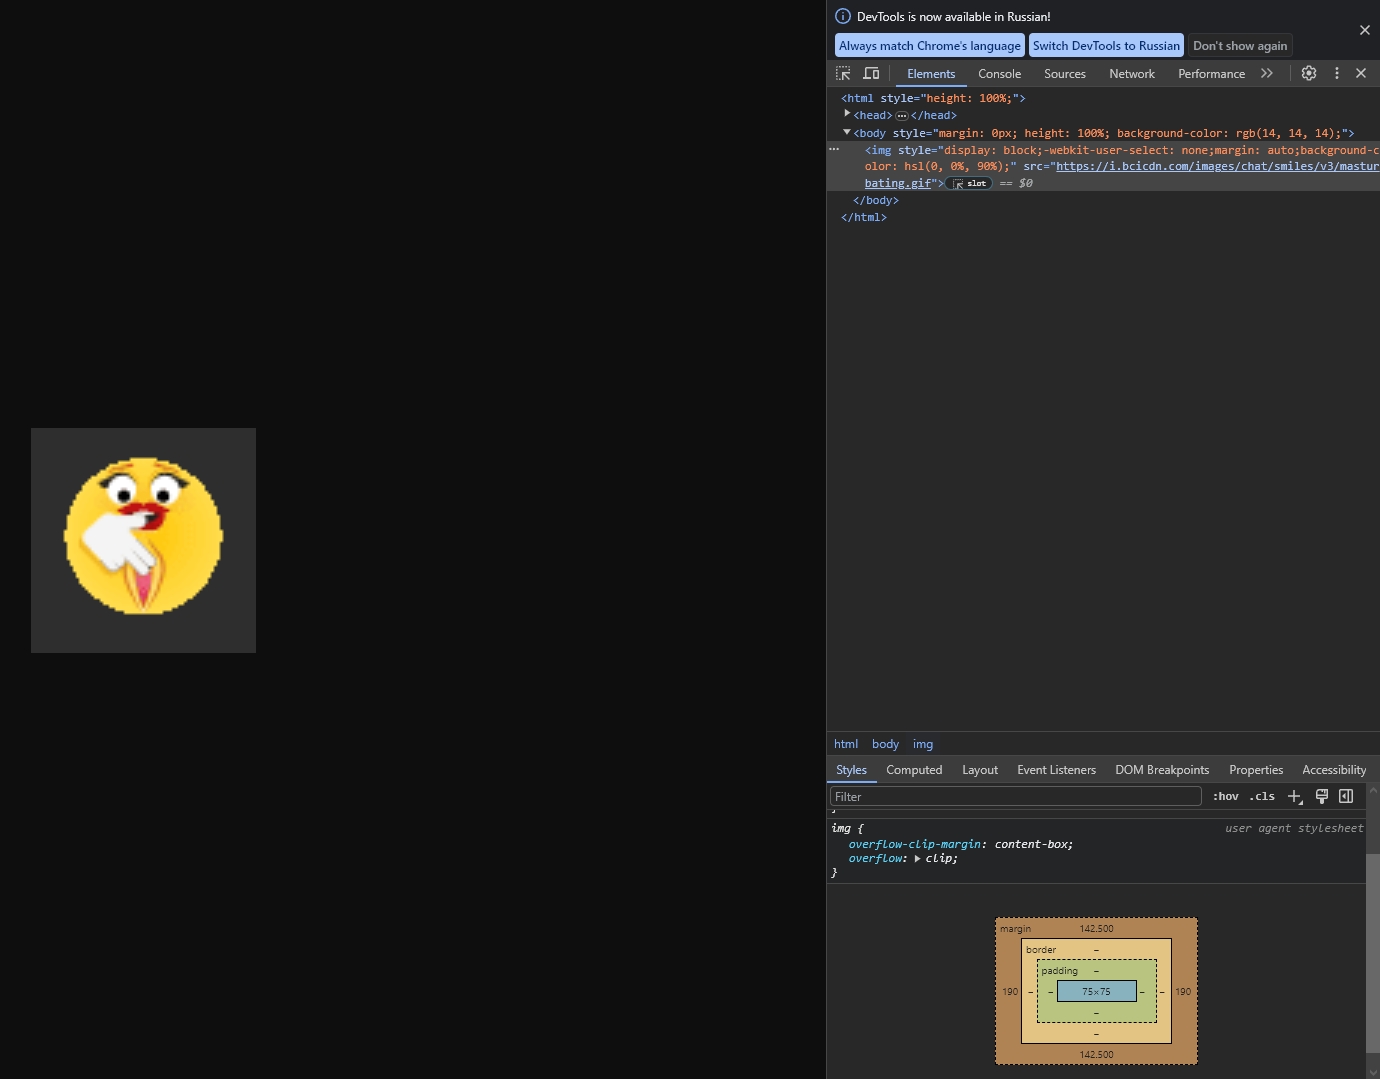Click the margin label in box model

tap(1015, 929)
